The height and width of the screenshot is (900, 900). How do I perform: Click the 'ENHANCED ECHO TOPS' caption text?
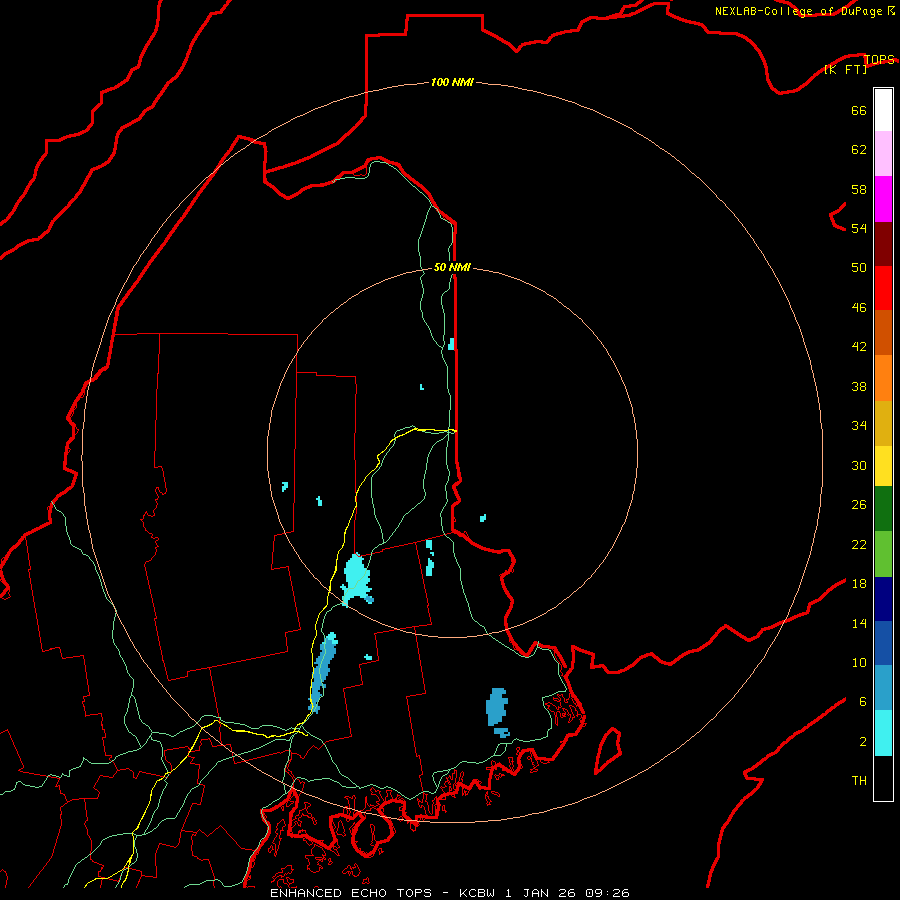tap(351, 893)
